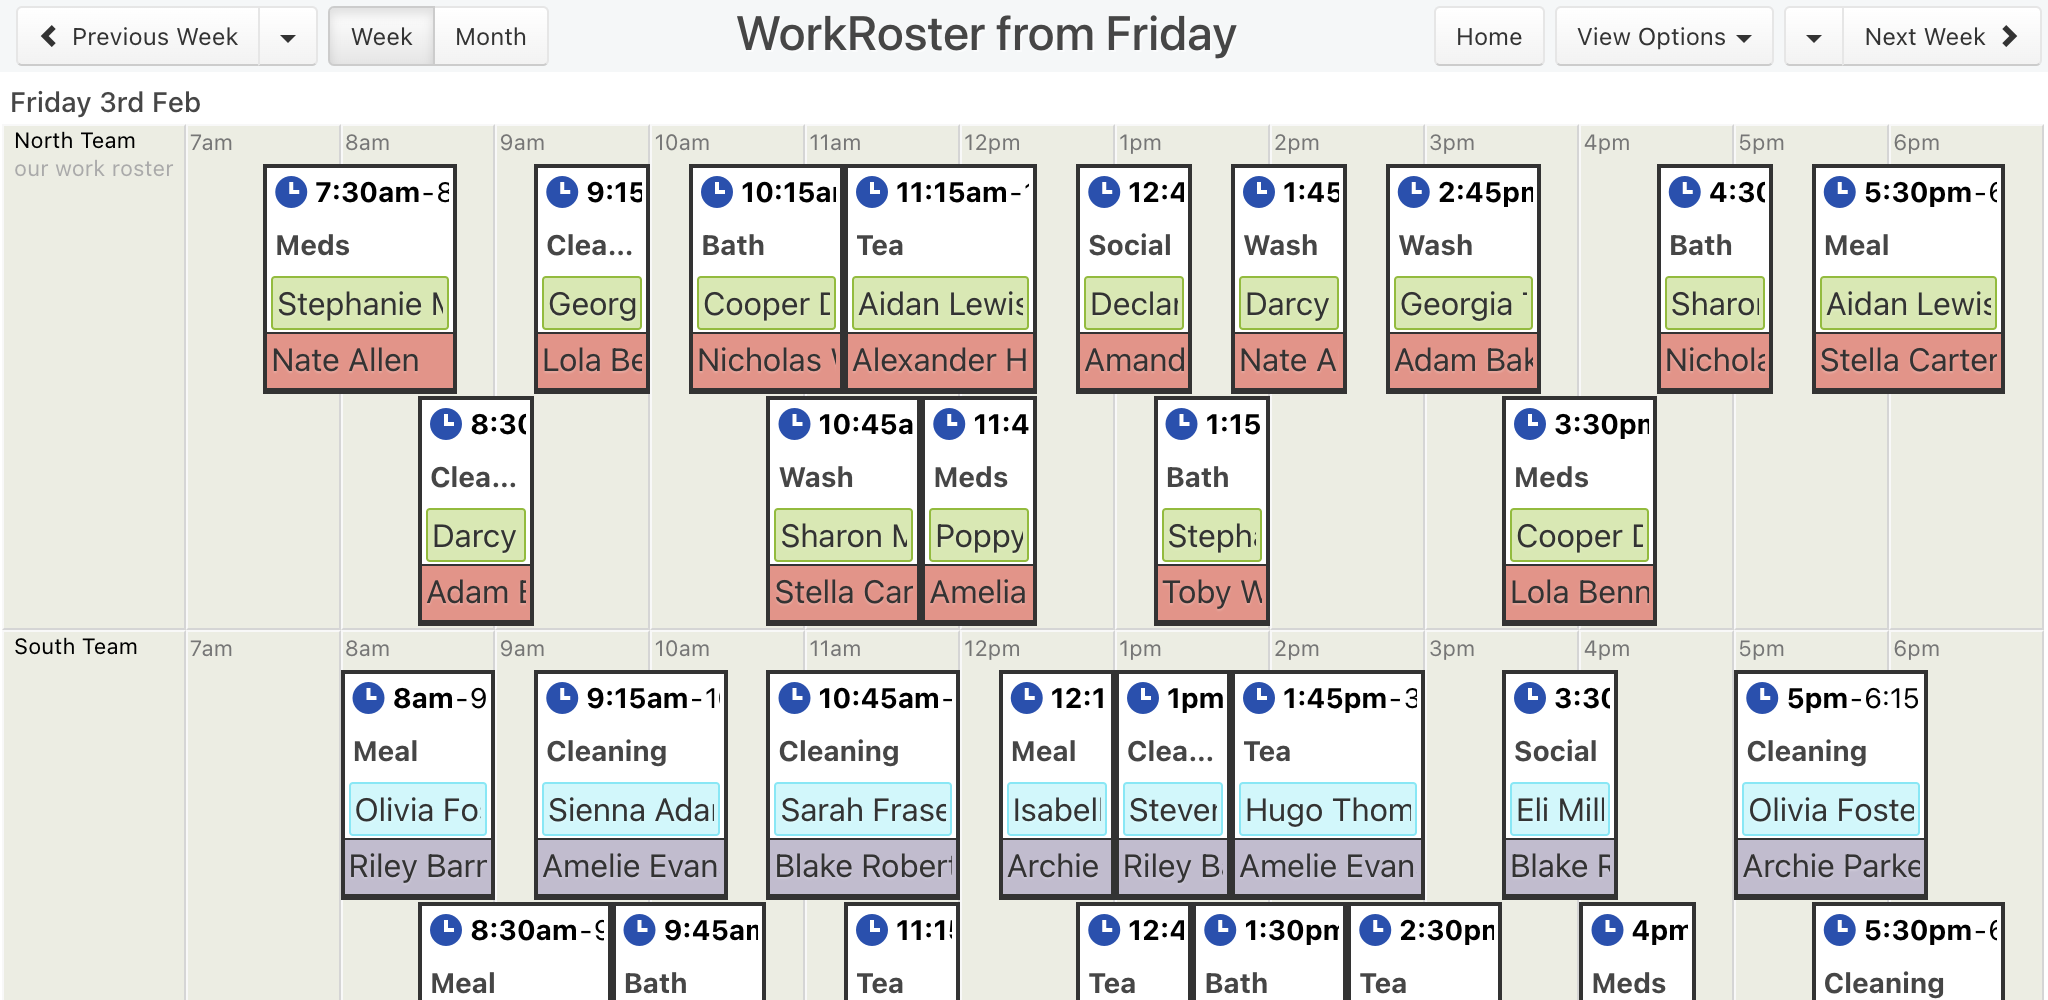
Task: Click clock icon on 10:45am Wash shift
Action: point(795,423)
